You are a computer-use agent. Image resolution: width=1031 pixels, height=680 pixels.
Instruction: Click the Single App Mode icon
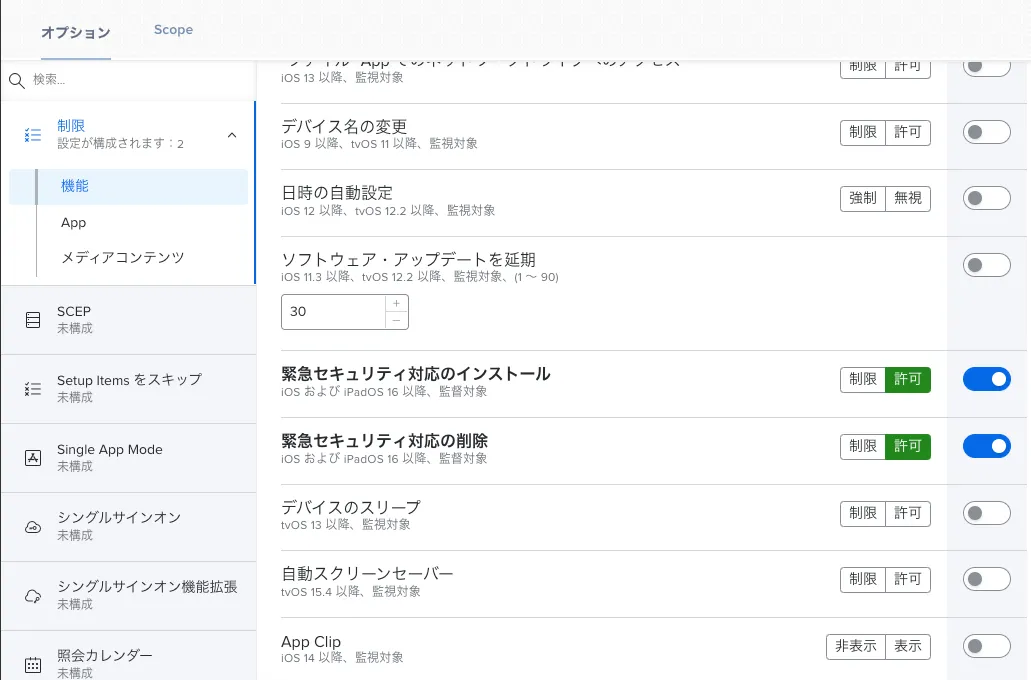pos(33,458)
